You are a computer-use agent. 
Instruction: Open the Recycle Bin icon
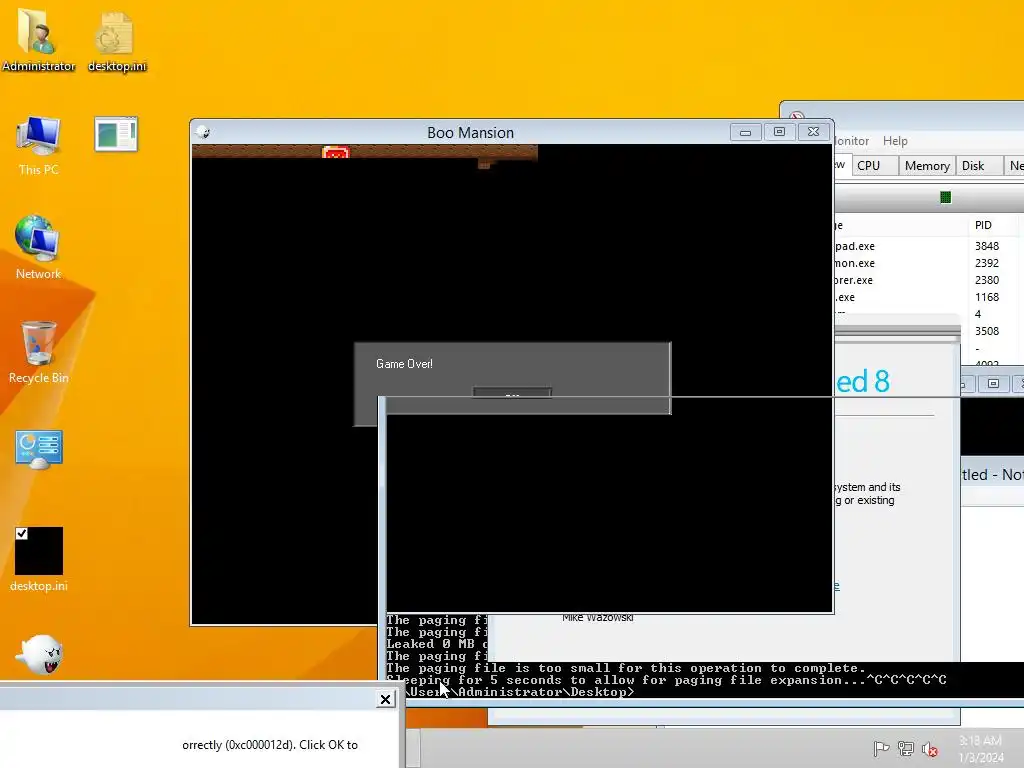pos(38,351)
